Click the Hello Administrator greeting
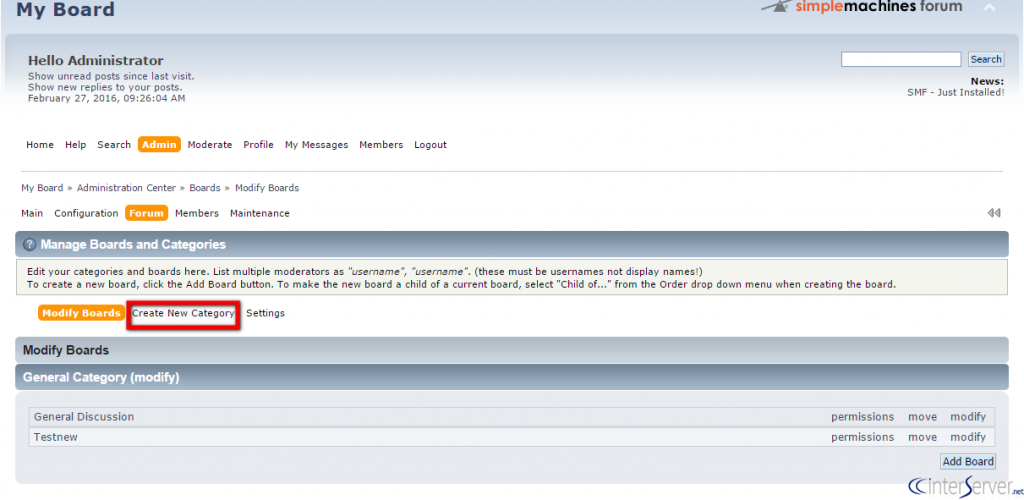The width and height of the screenshot is (1024, 500). click(96, 61)
